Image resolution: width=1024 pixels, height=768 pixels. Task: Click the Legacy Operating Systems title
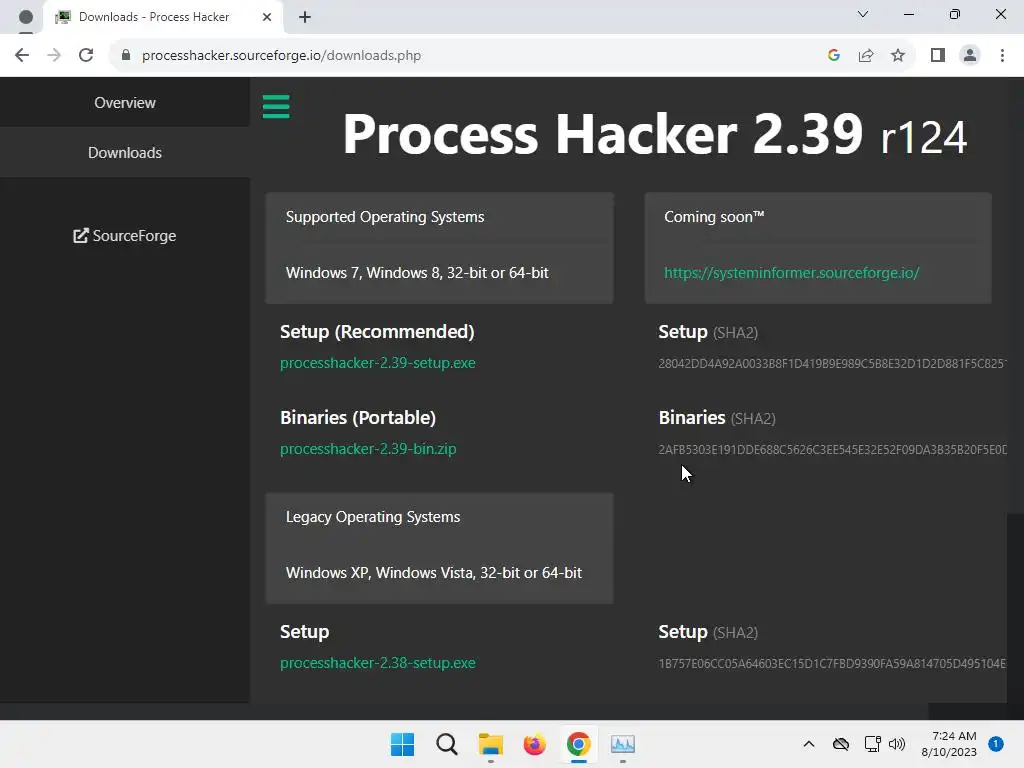(373, 517)
